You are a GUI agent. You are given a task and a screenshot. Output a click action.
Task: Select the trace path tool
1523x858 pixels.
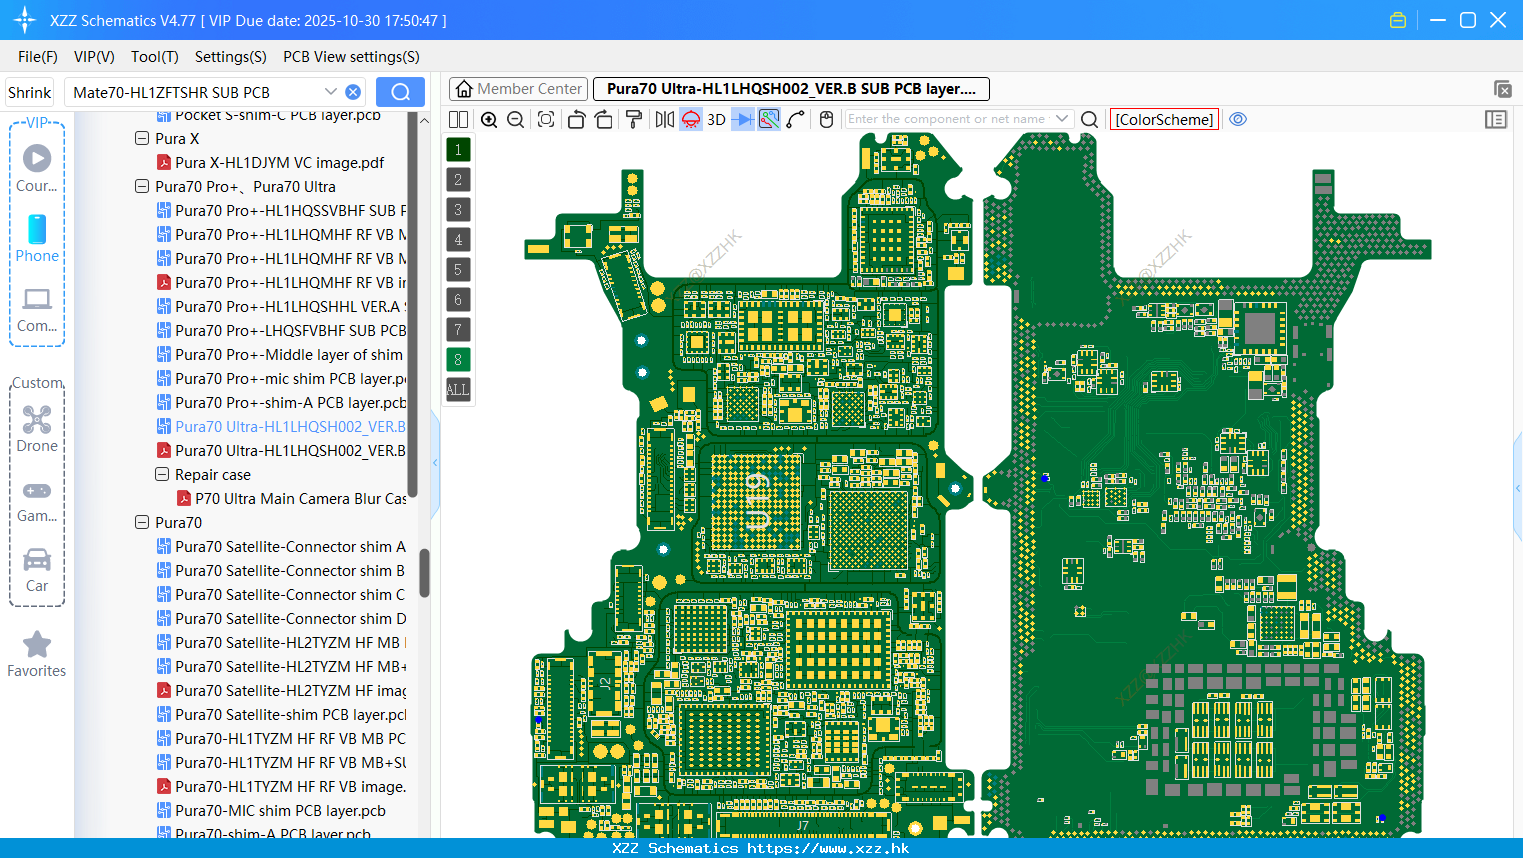point(796,119)
